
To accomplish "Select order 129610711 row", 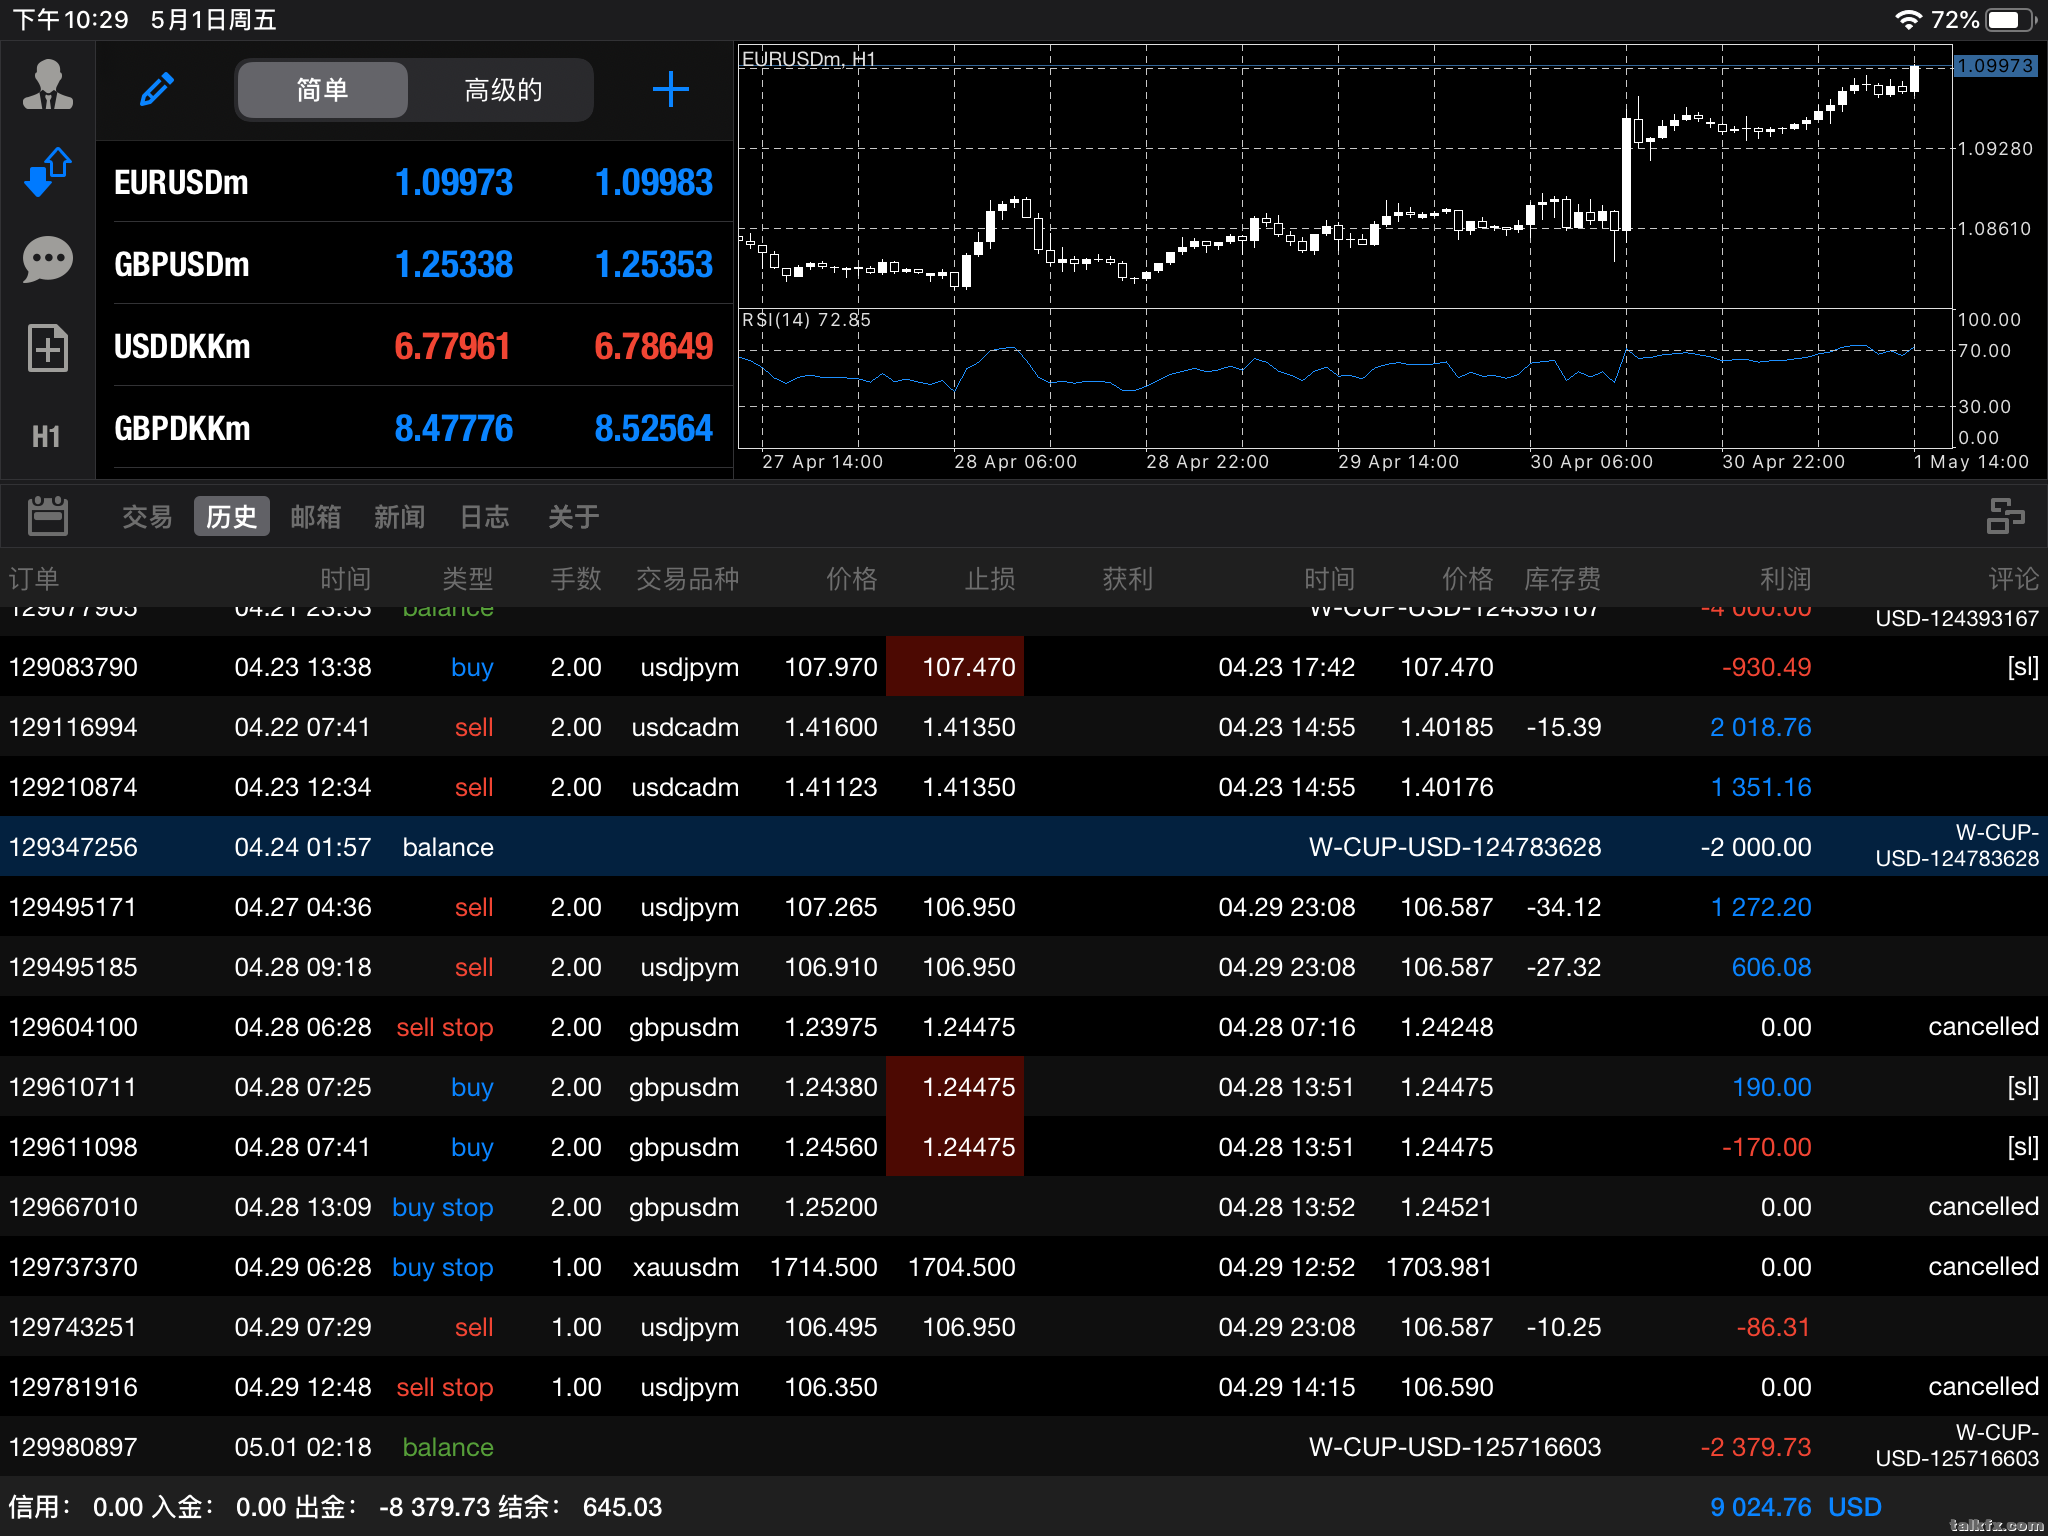I will click(1024, 1086).
